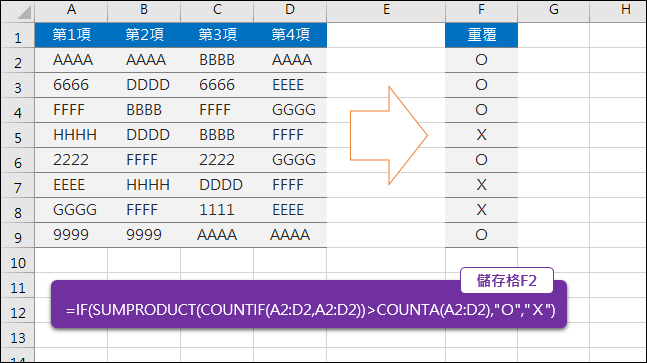The height and width of the screenshot is (363, 647).
Task: Select cell C2 containing BBBB
Action: pyautogui.click(x=217, y=60)
